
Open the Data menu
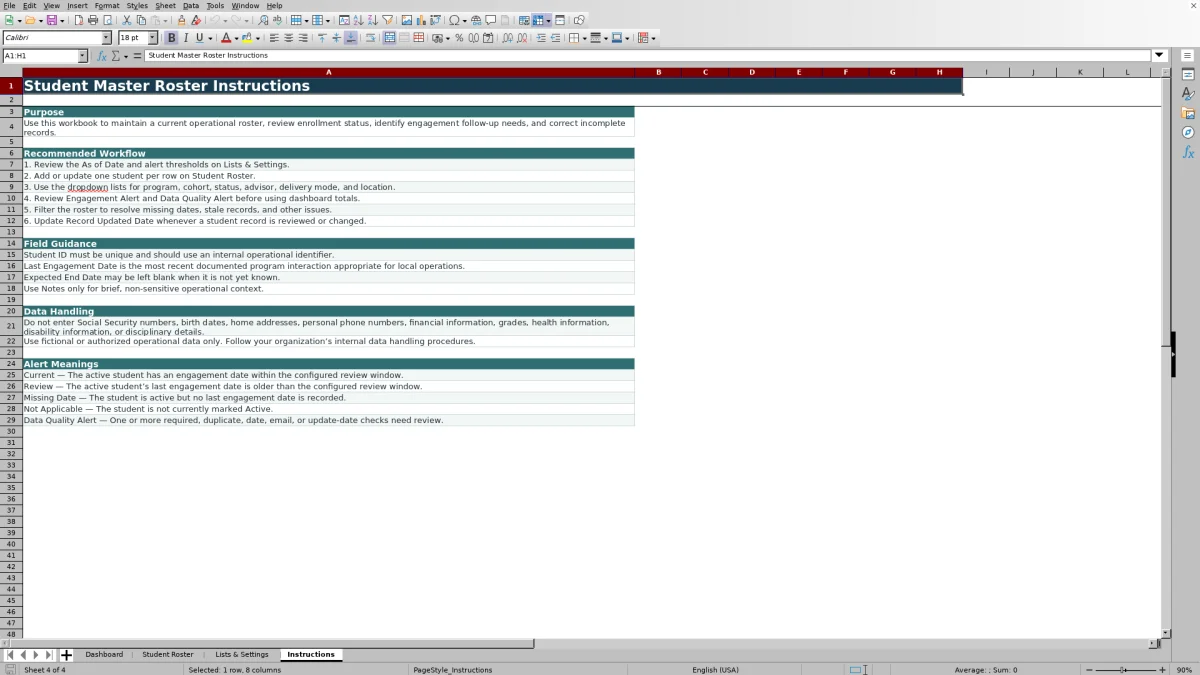click(190, 6)
